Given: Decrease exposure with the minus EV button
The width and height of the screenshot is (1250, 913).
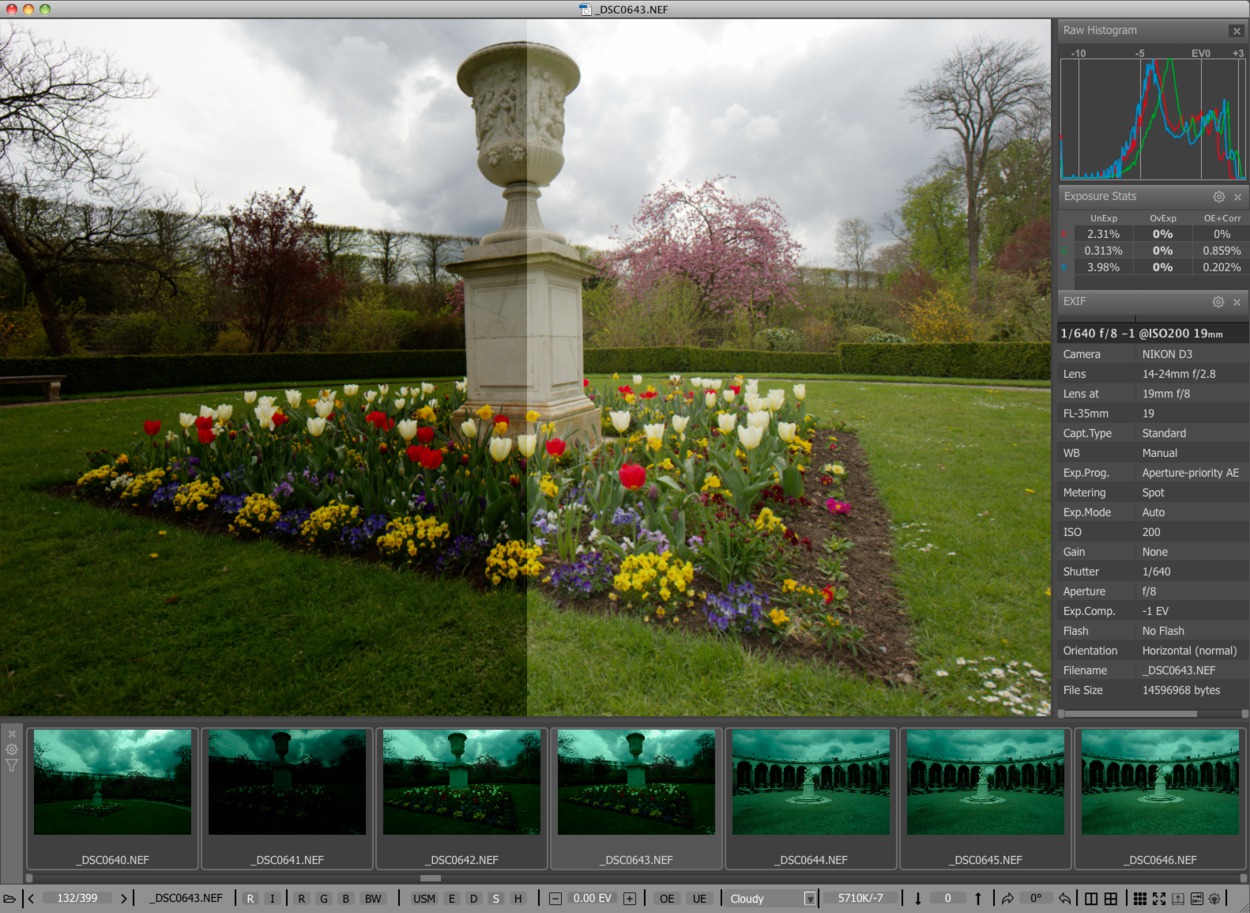Looking at the screenshot, I should pos(555,898).
